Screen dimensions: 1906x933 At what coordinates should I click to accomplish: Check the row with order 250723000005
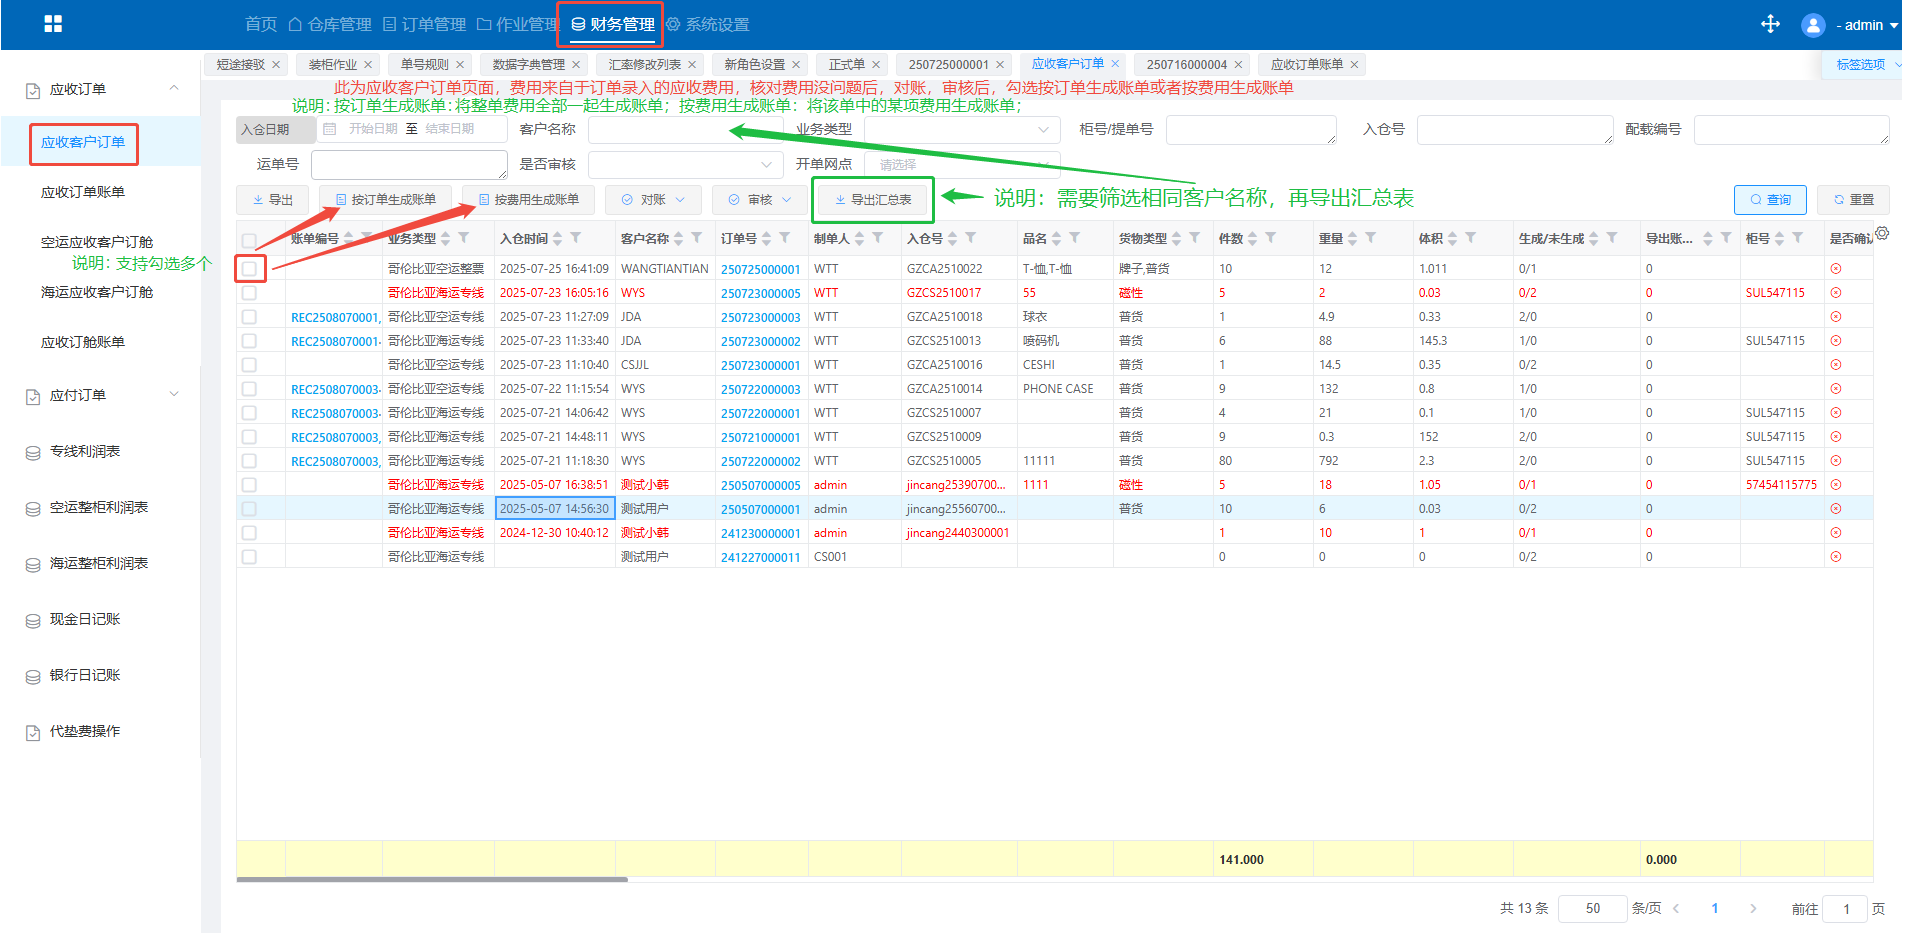pyautogui.click(x=249, y=293)
